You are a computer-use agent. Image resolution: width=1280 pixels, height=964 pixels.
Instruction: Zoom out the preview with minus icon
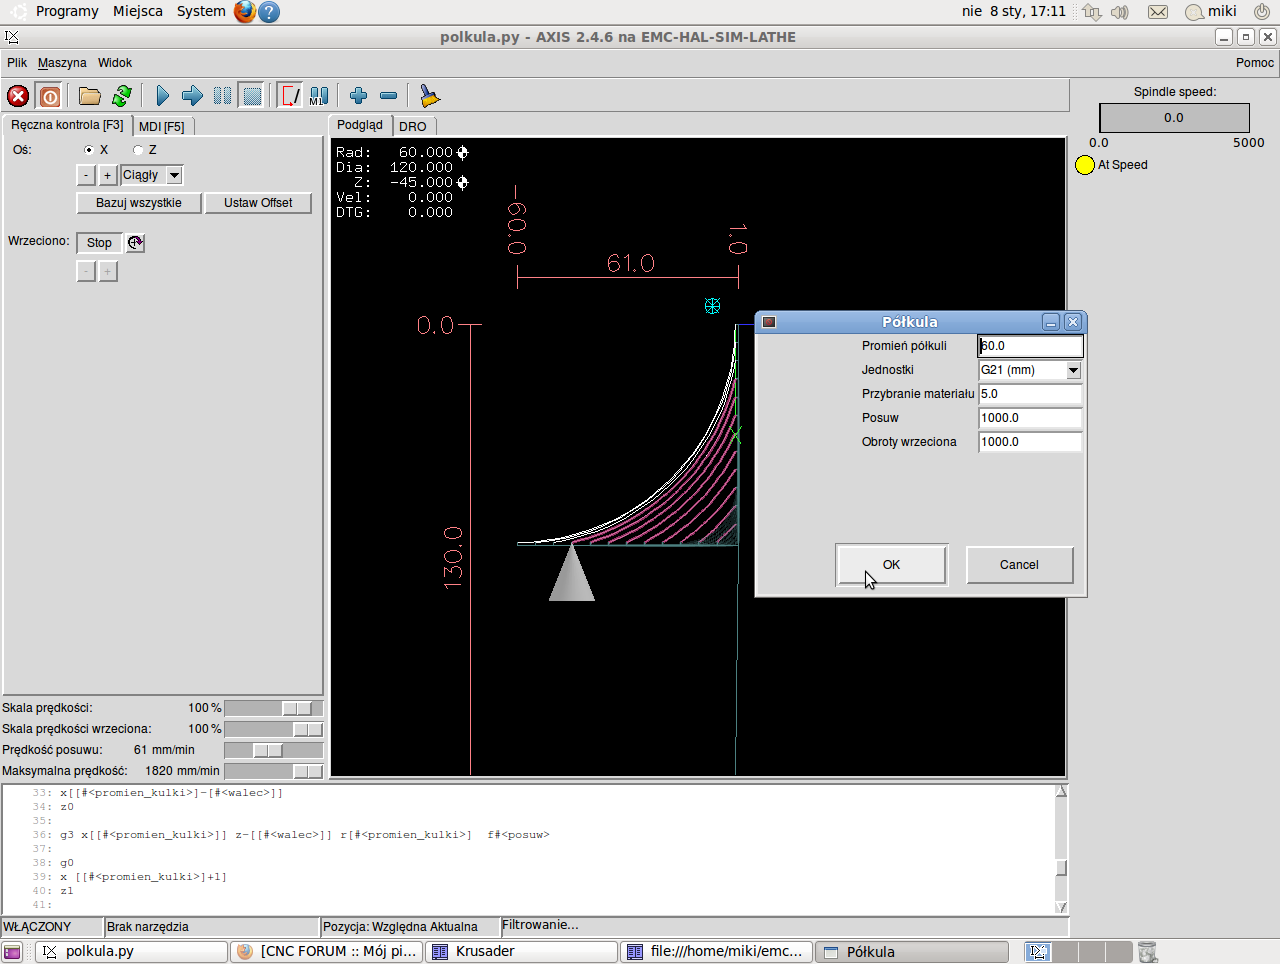coord(389,96)
